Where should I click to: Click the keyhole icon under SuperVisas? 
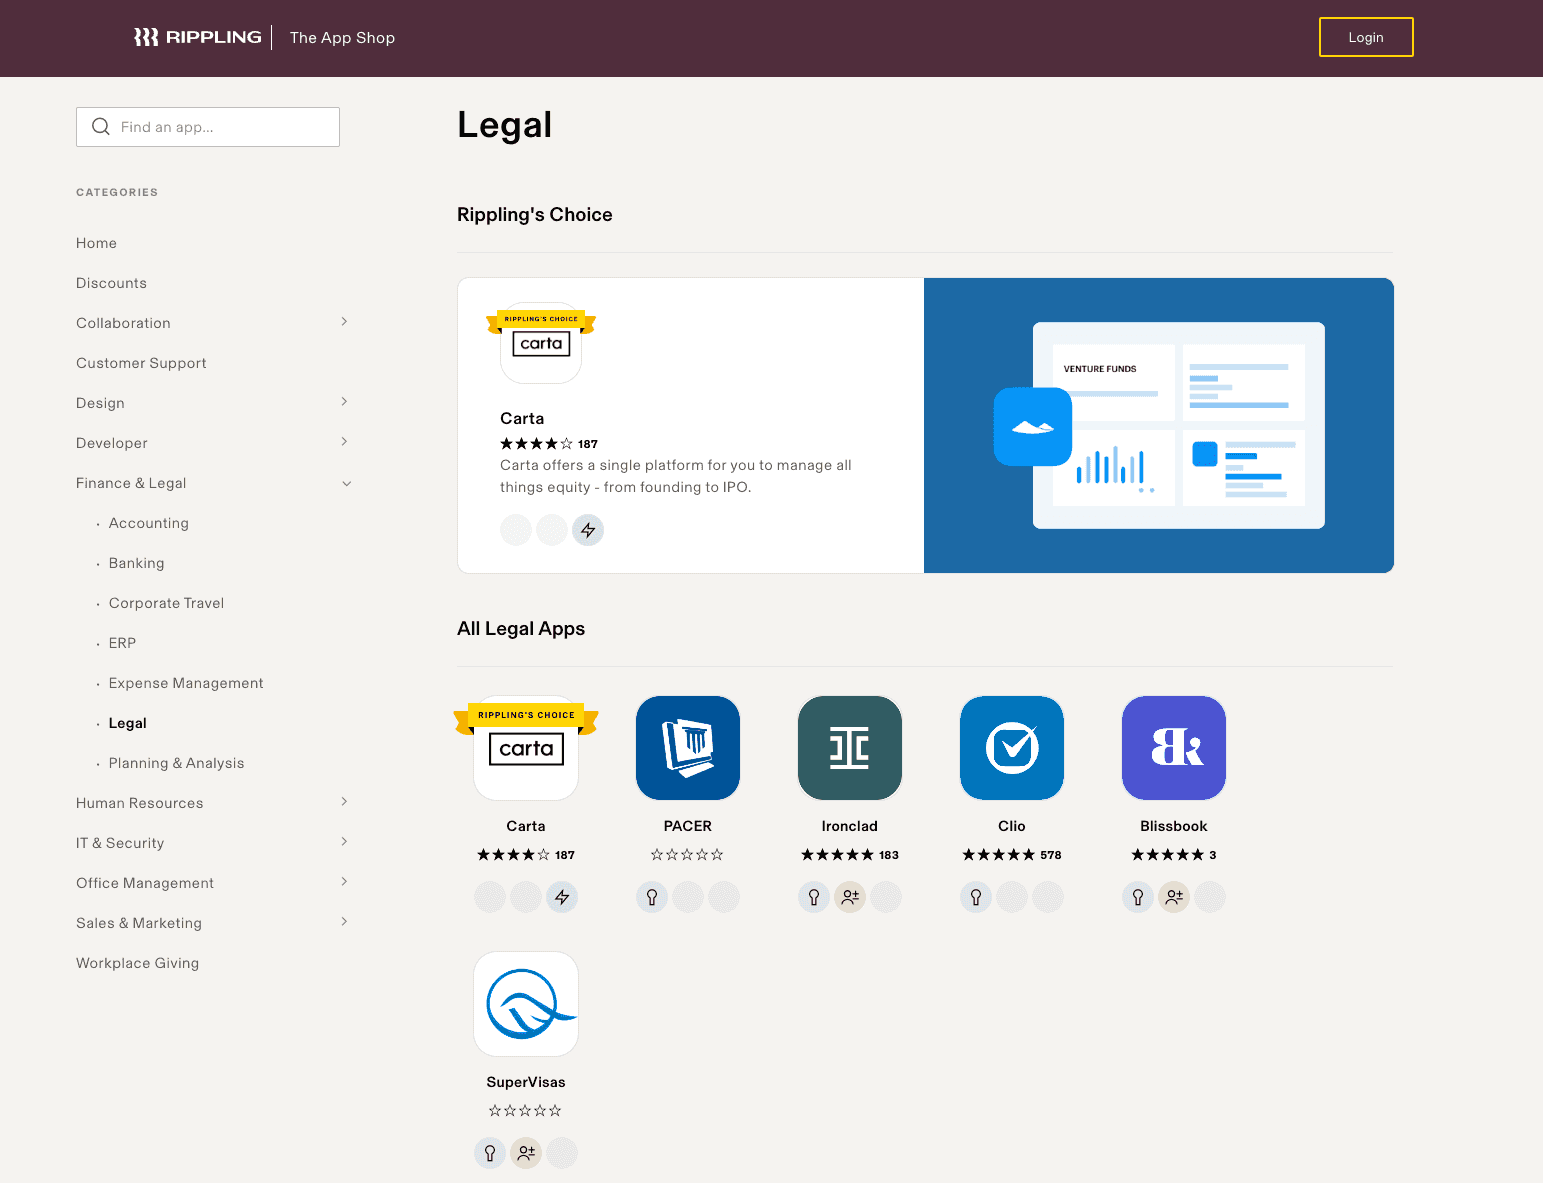coord(490,1153)
